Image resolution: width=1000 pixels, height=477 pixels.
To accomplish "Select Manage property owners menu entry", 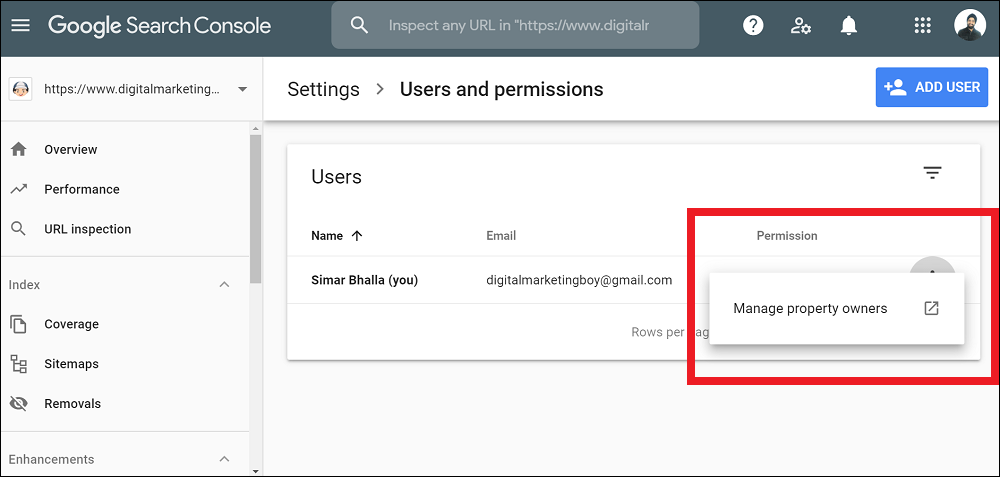I will [x=836, y=309].
